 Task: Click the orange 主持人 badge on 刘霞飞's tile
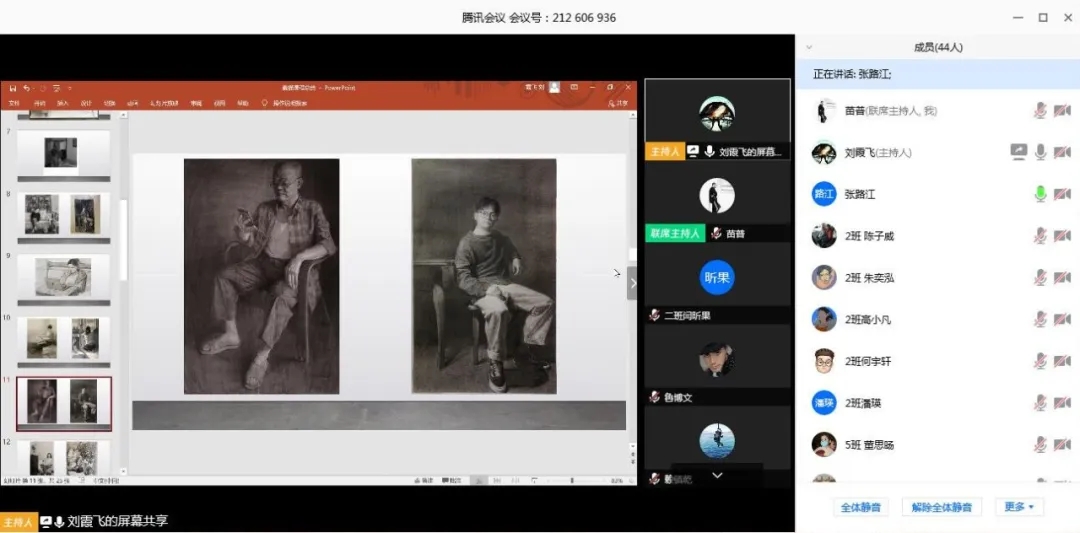665,151
